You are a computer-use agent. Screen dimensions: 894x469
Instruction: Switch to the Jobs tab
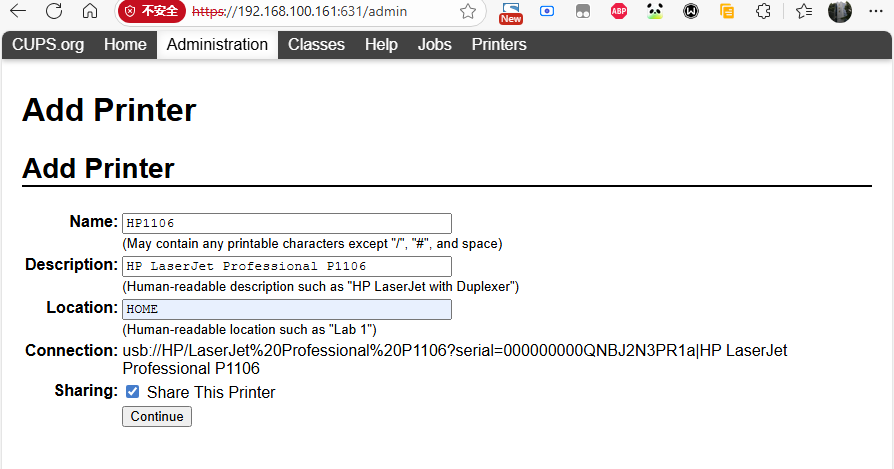[434, 44]
